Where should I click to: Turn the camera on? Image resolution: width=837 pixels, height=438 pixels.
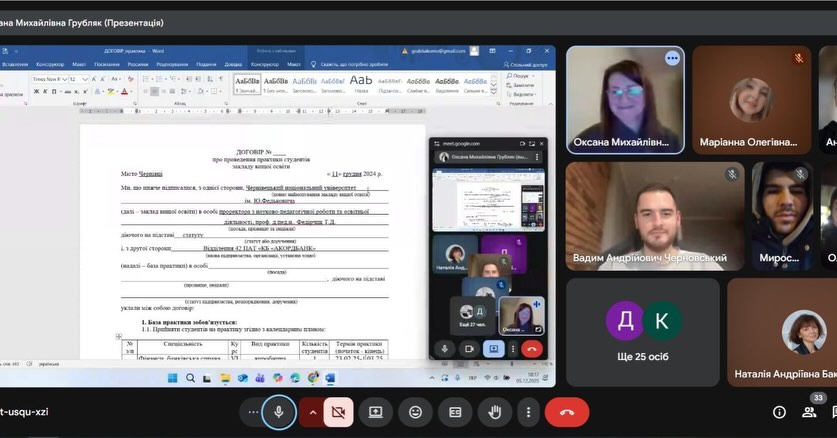tap(339, 412)
